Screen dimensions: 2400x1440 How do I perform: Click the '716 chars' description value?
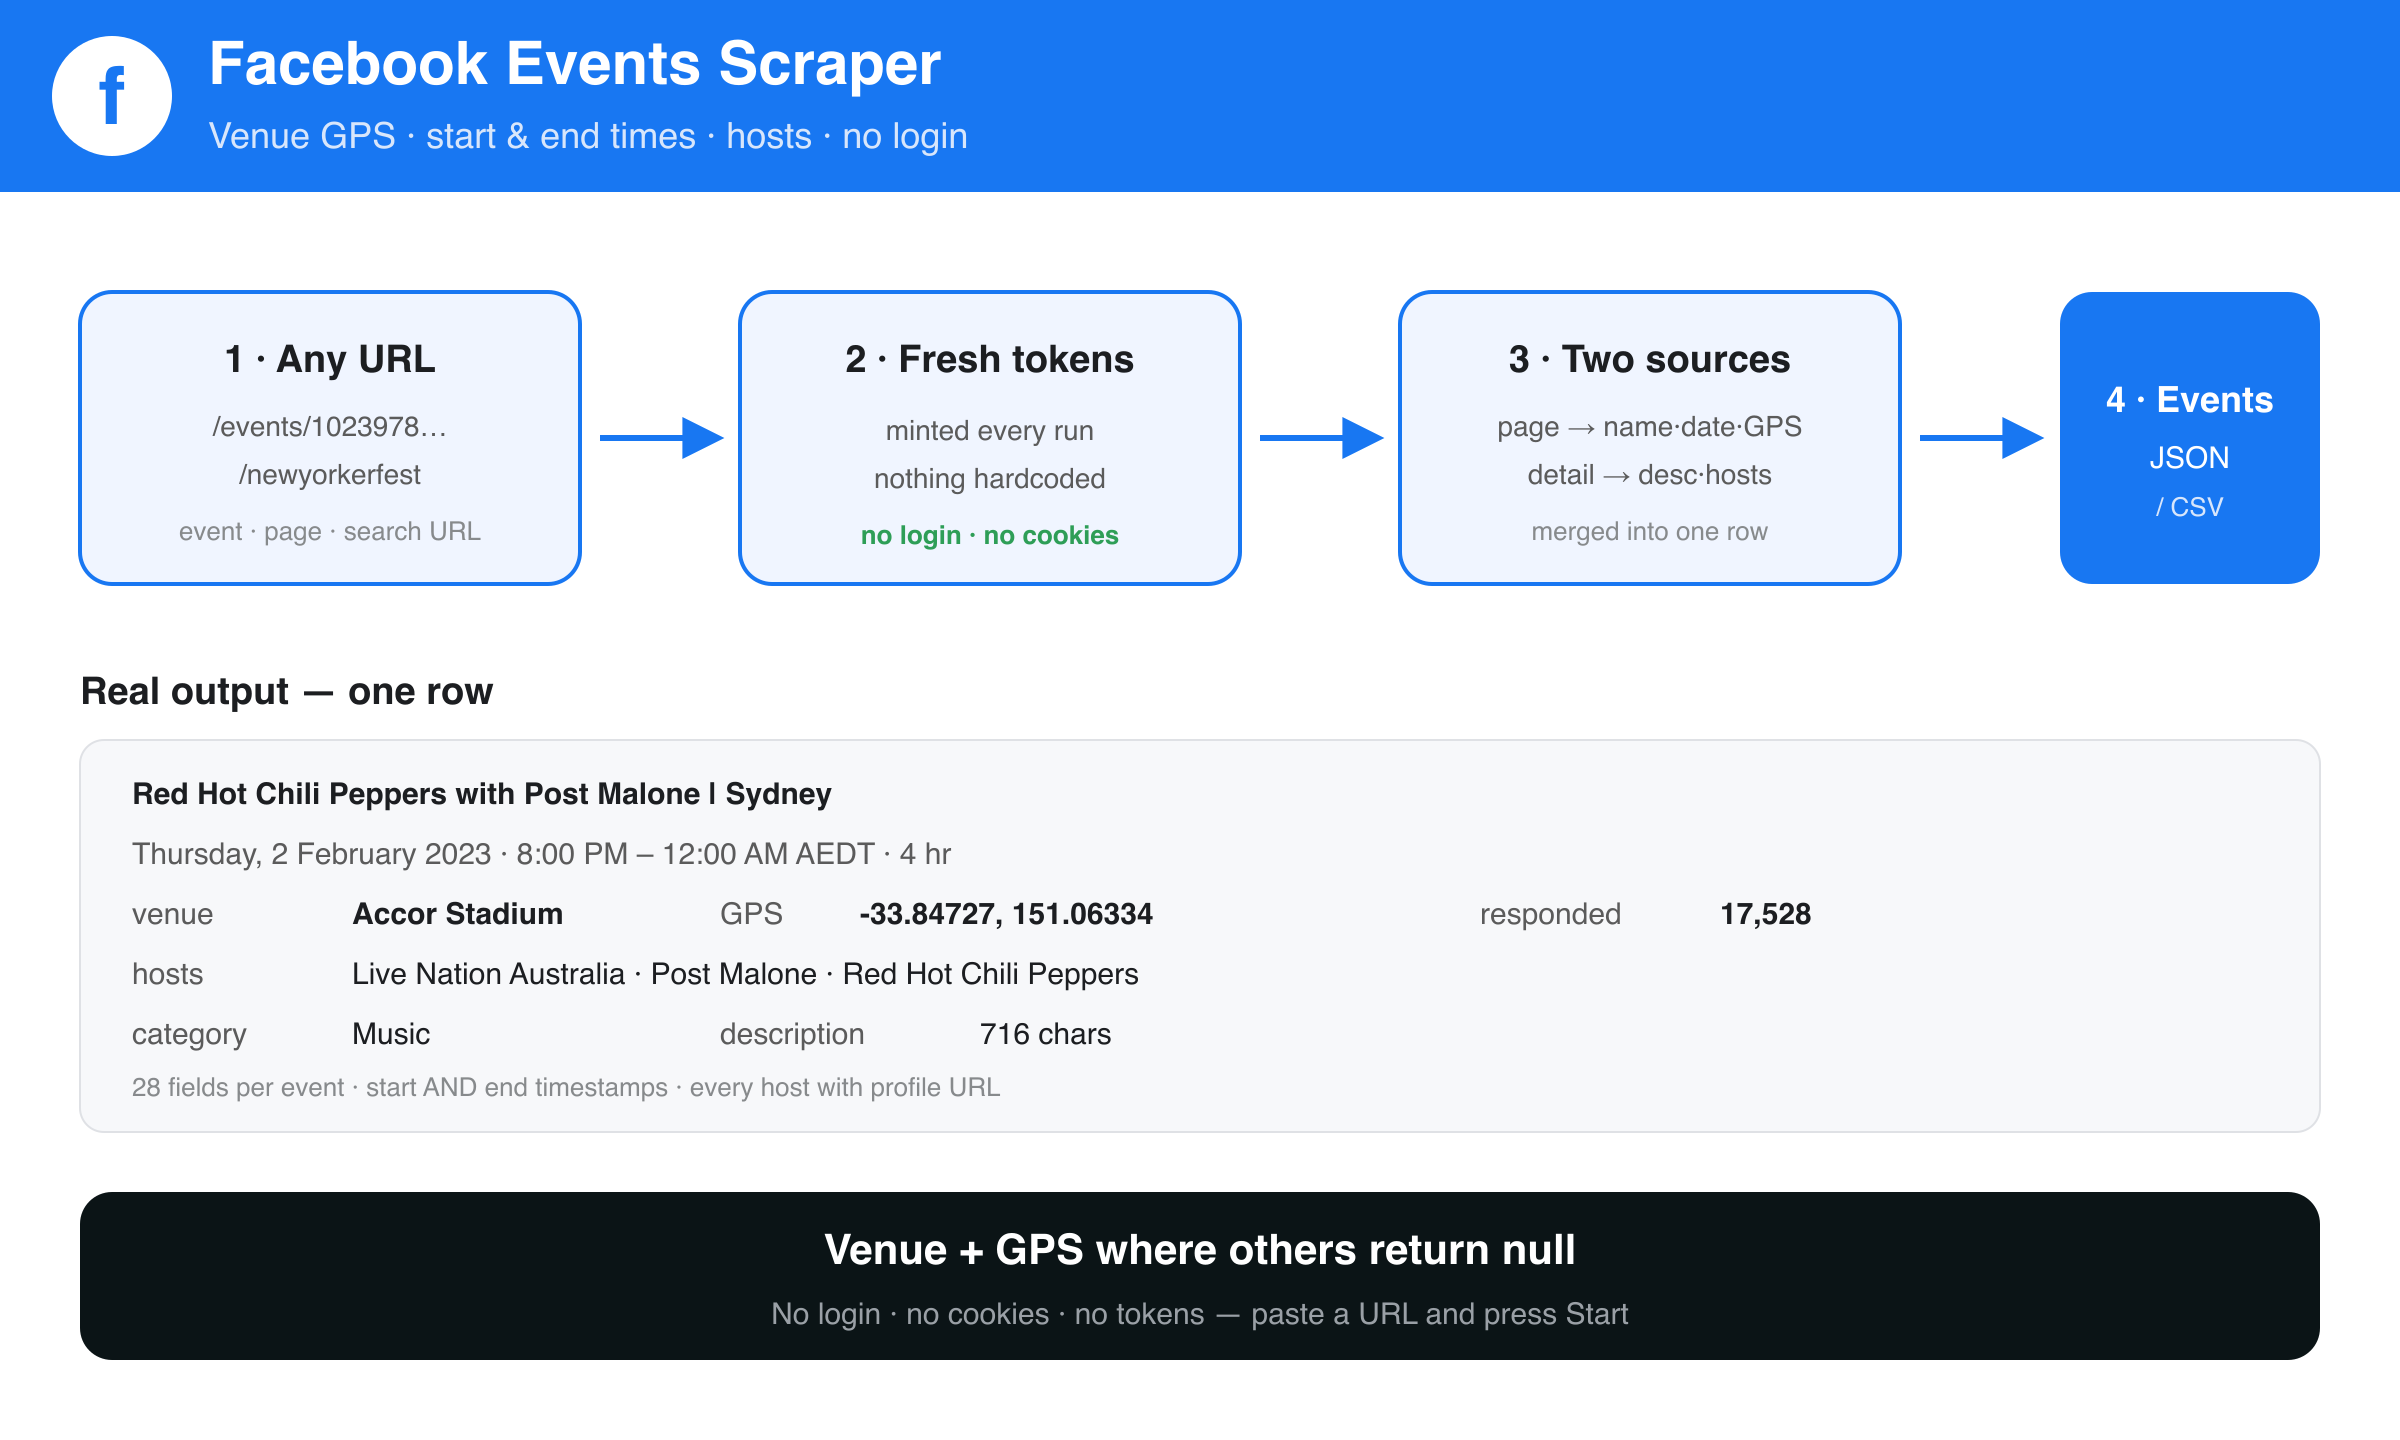1046,1034
